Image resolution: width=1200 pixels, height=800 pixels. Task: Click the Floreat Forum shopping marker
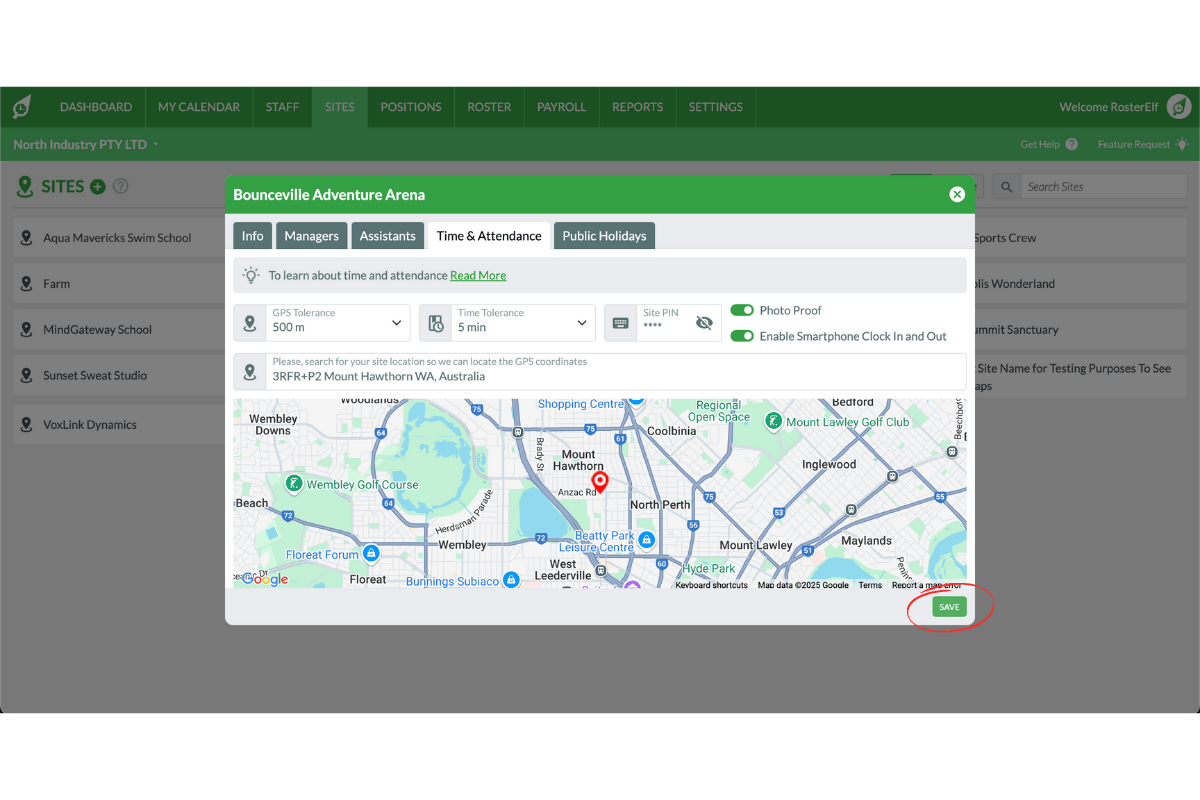coord(371,553)
